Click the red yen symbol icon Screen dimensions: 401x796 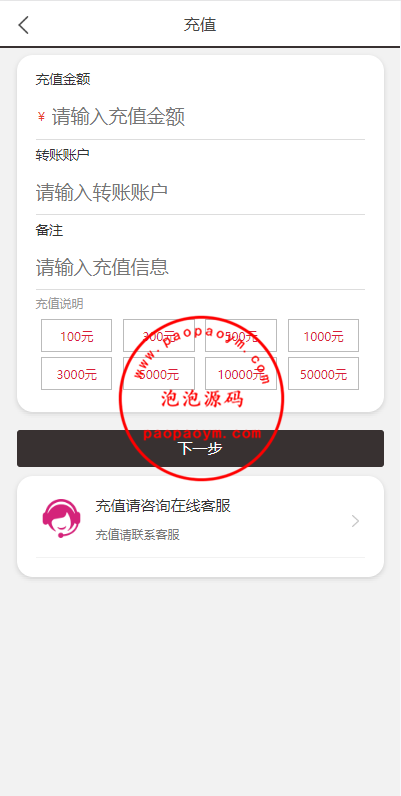41,117
